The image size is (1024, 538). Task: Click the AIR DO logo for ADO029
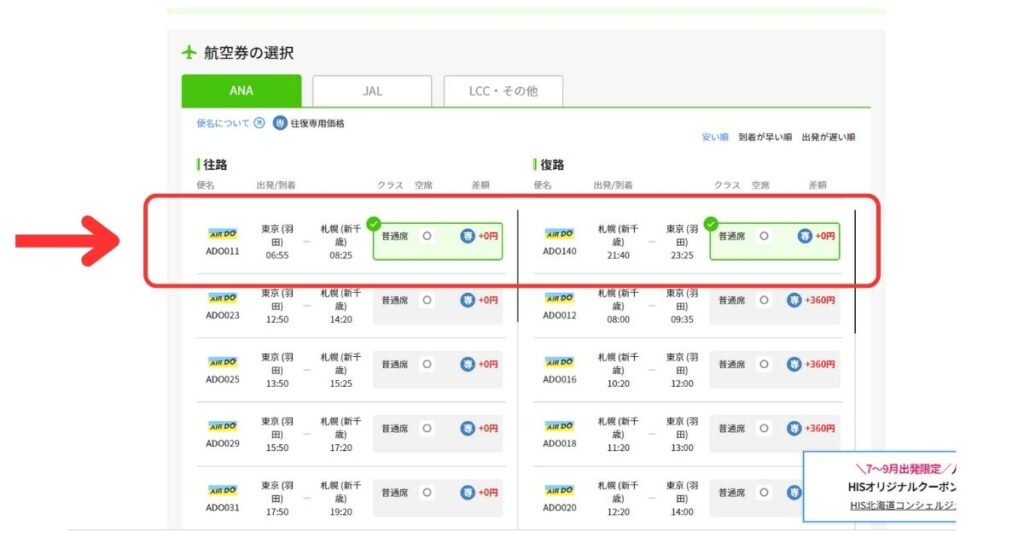point(223,426)
